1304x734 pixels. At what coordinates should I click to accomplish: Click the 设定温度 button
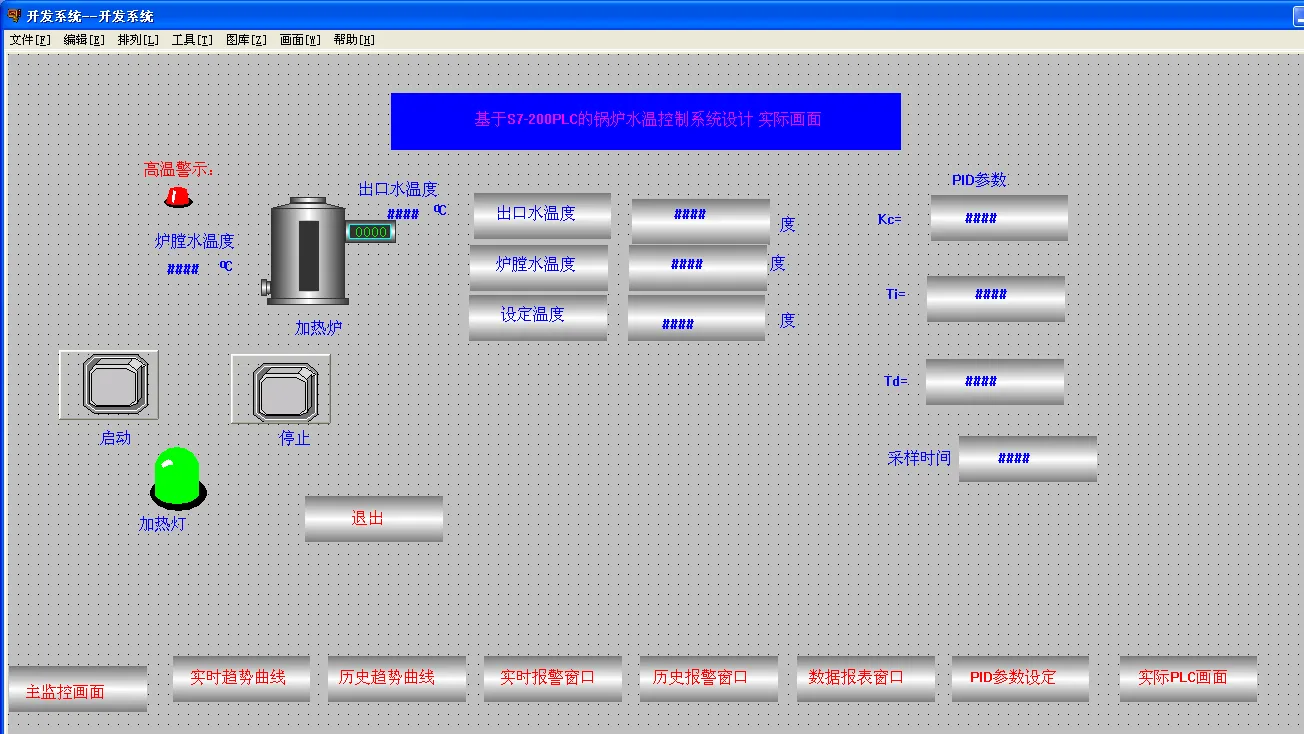point(538,317)
